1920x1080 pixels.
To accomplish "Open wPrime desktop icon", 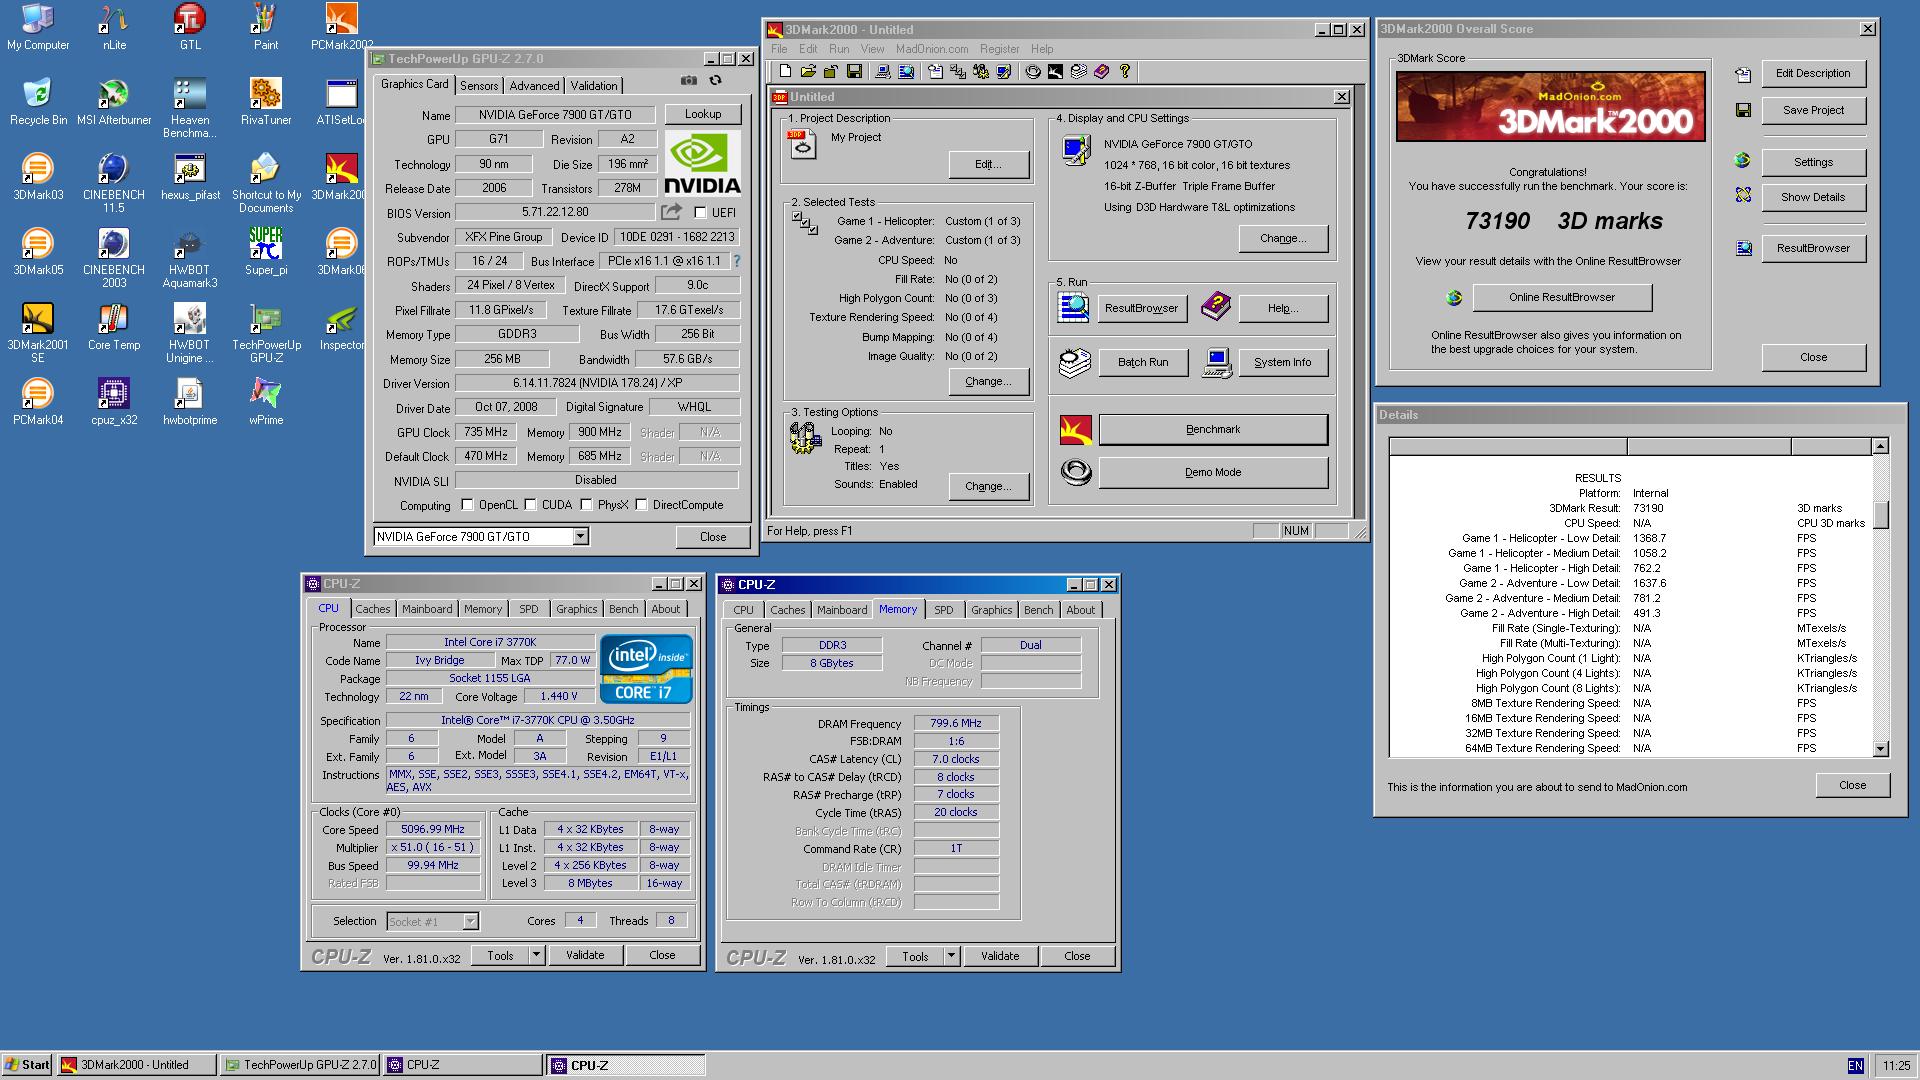I will click(x=266, y=401).
